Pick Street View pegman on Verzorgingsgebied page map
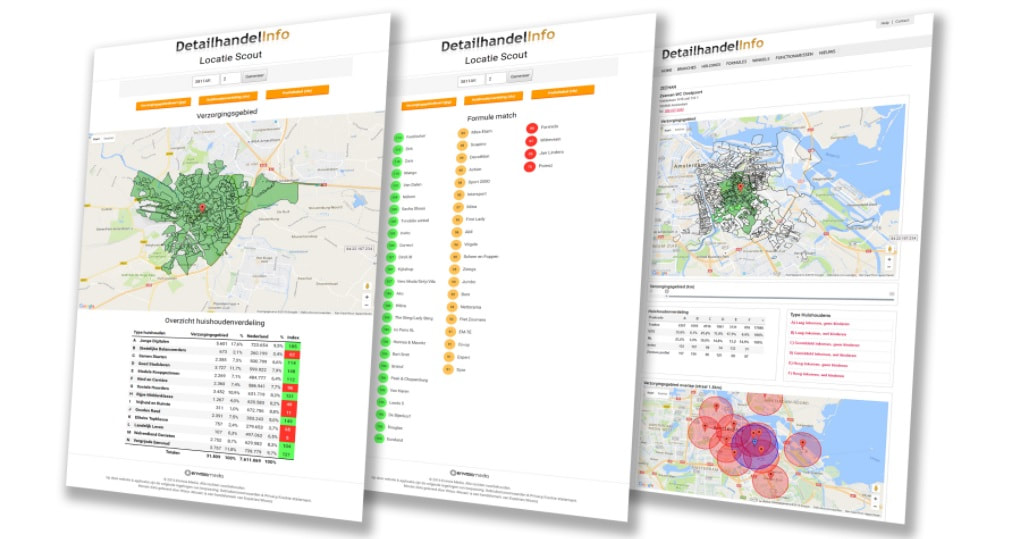1015x539 pixels. [368, 285]
